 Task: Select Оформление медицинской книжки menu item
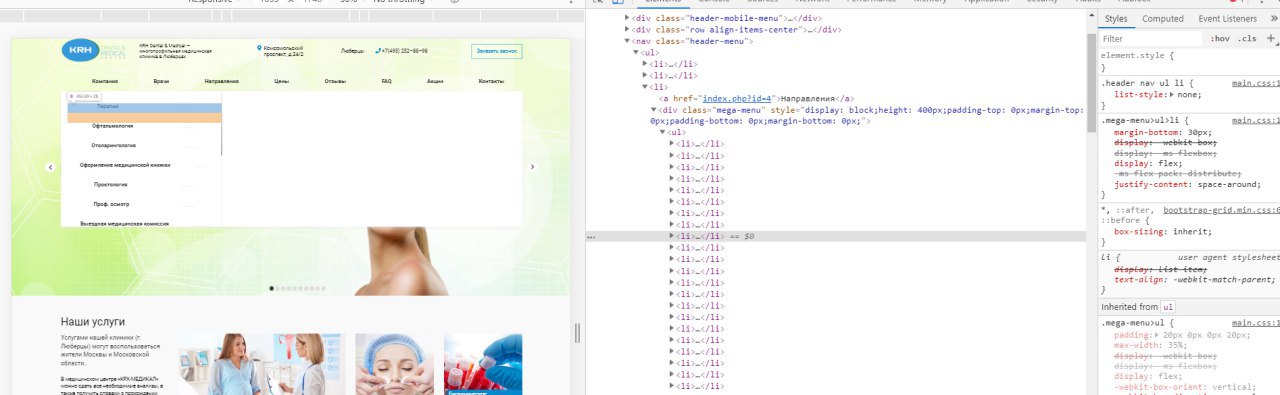[x=125, y=165]
